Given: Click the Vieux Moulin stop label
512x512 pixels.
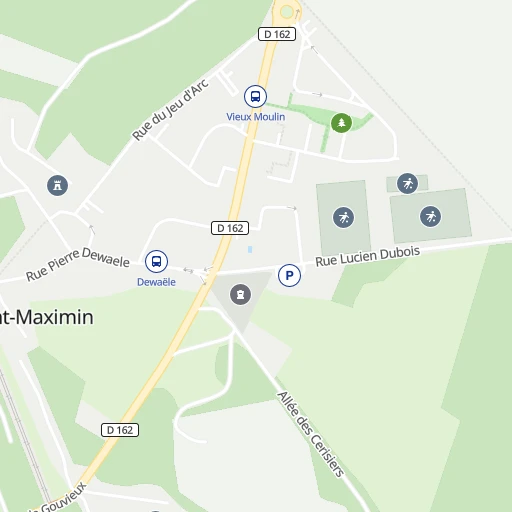Looking at the screenshot, I should coord(256,117).
